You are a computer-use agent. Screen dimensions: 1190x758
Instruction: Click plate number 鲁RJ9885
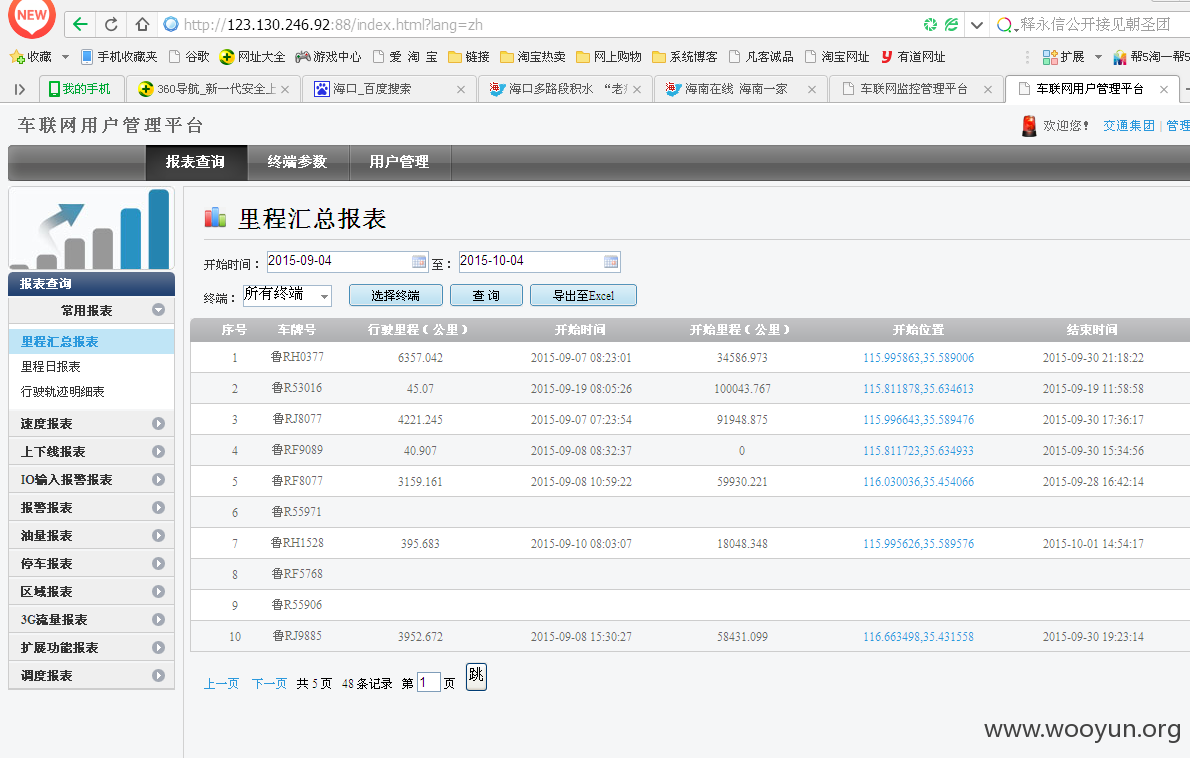(297, 636)
